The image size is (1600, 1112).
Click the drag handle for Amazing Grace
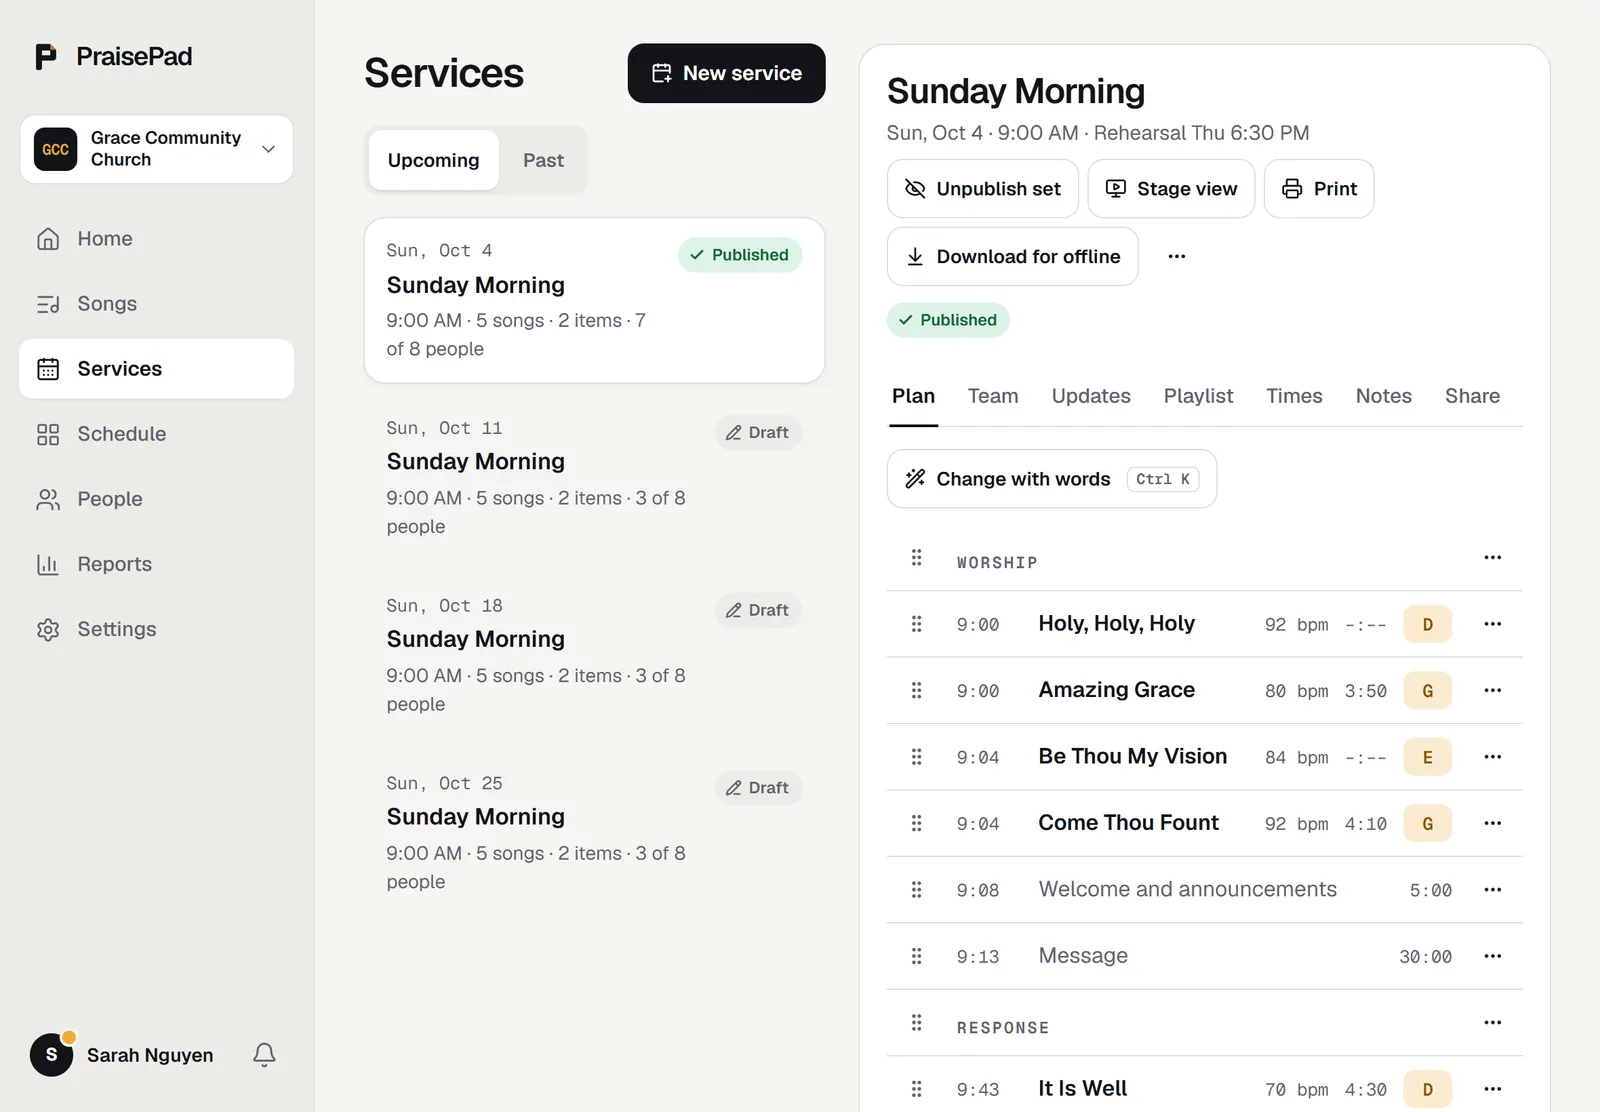tap(916, 691)
